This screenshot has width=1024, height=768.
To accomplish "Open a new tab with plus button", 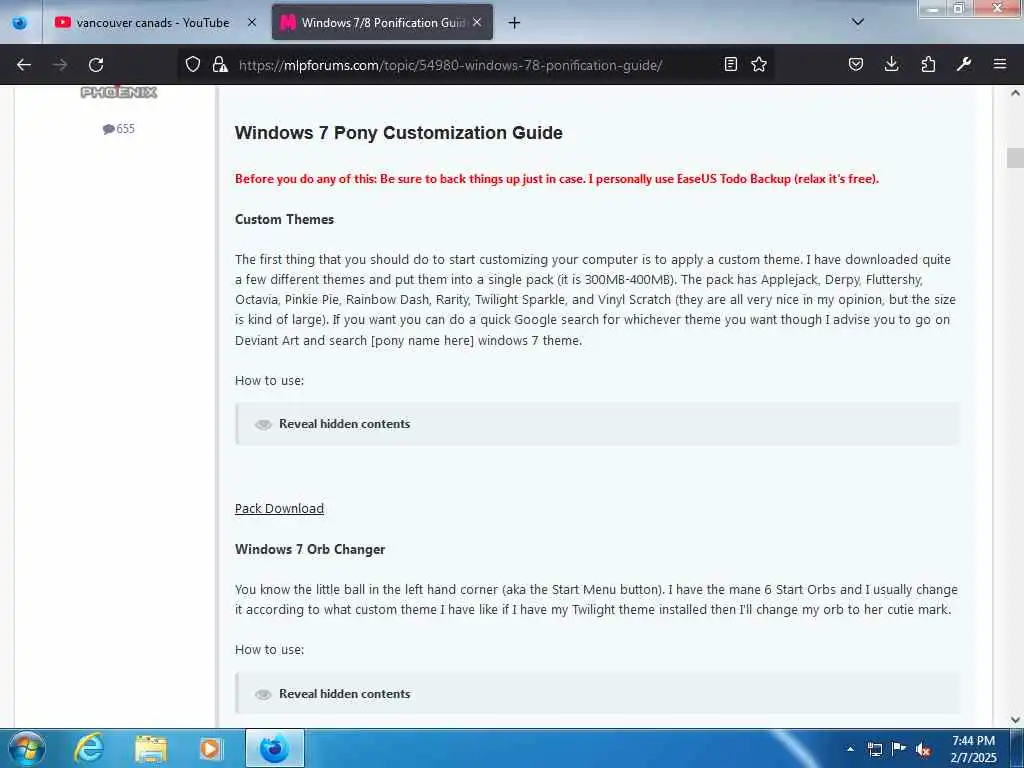I will pos(515,23).
